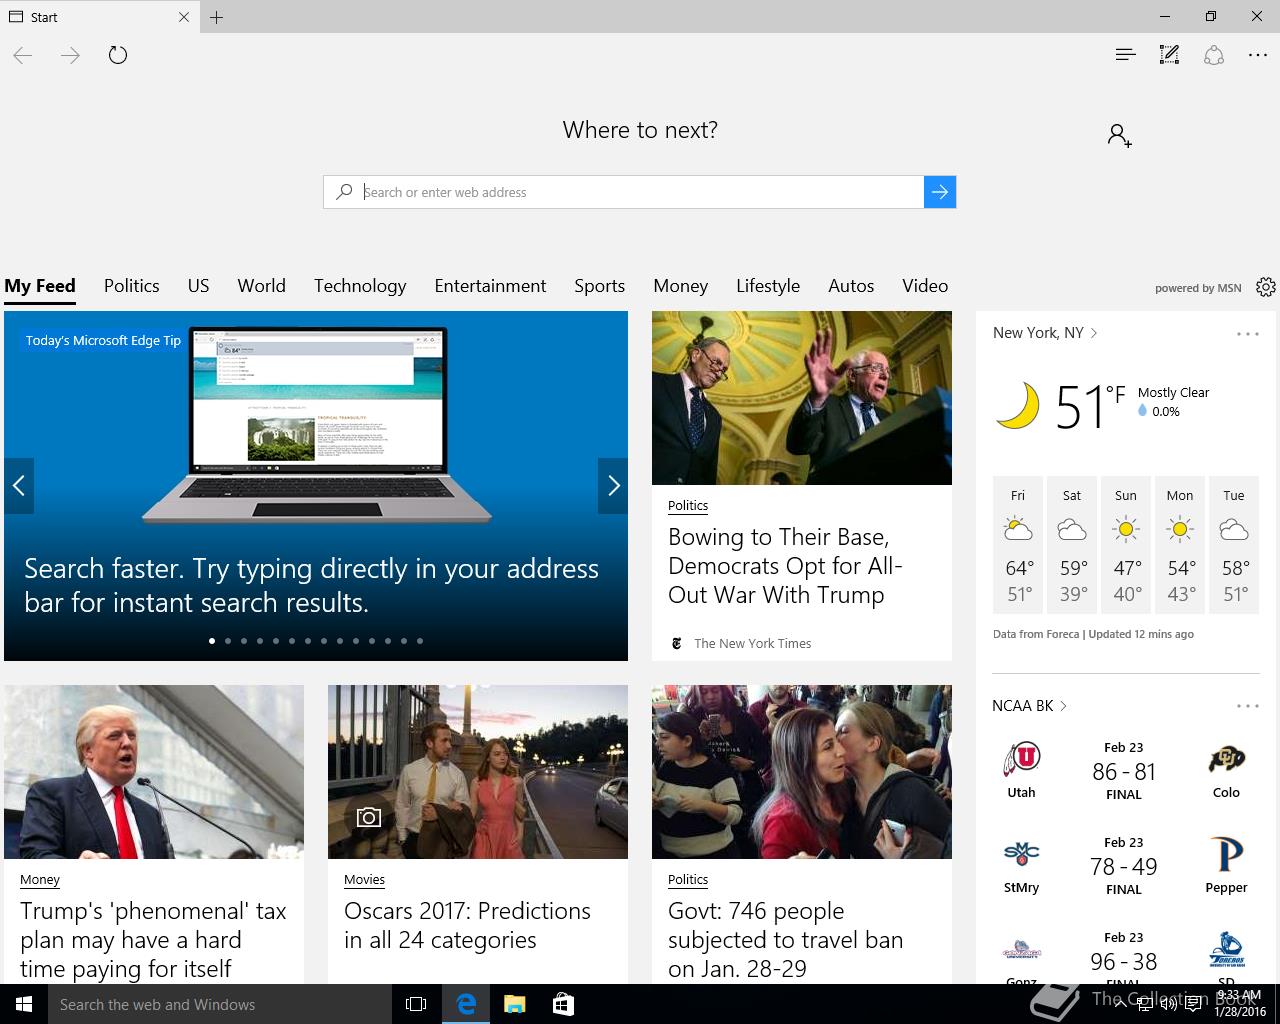Viewport: 1280px width, 1024px height.
Task: Make a Web Note with pen icon
Action: (1169, 55)
